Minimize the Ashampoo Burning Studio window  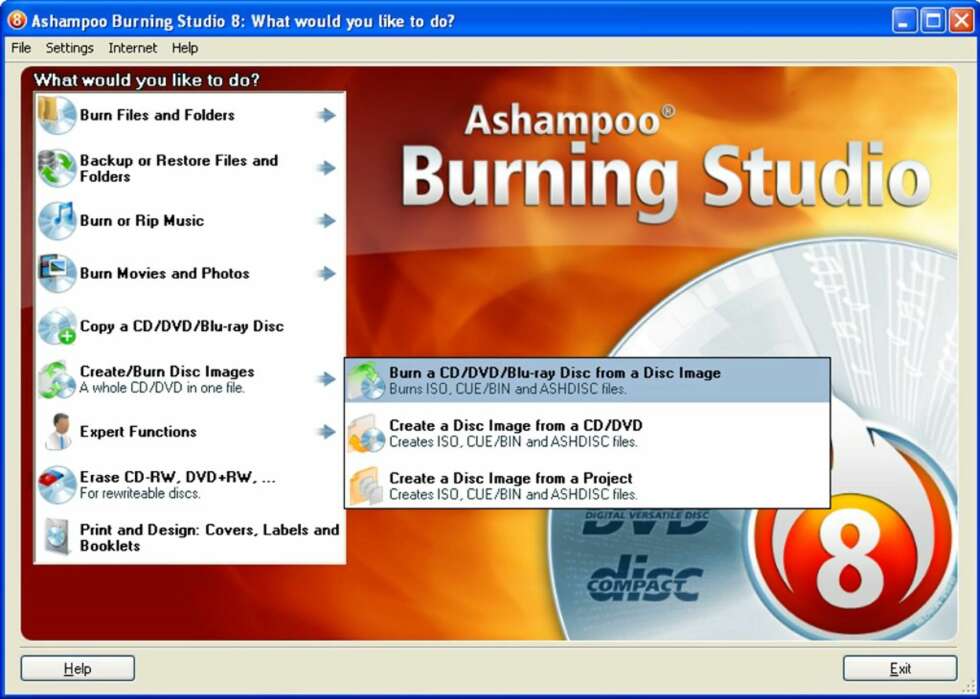tap(904, 21)
